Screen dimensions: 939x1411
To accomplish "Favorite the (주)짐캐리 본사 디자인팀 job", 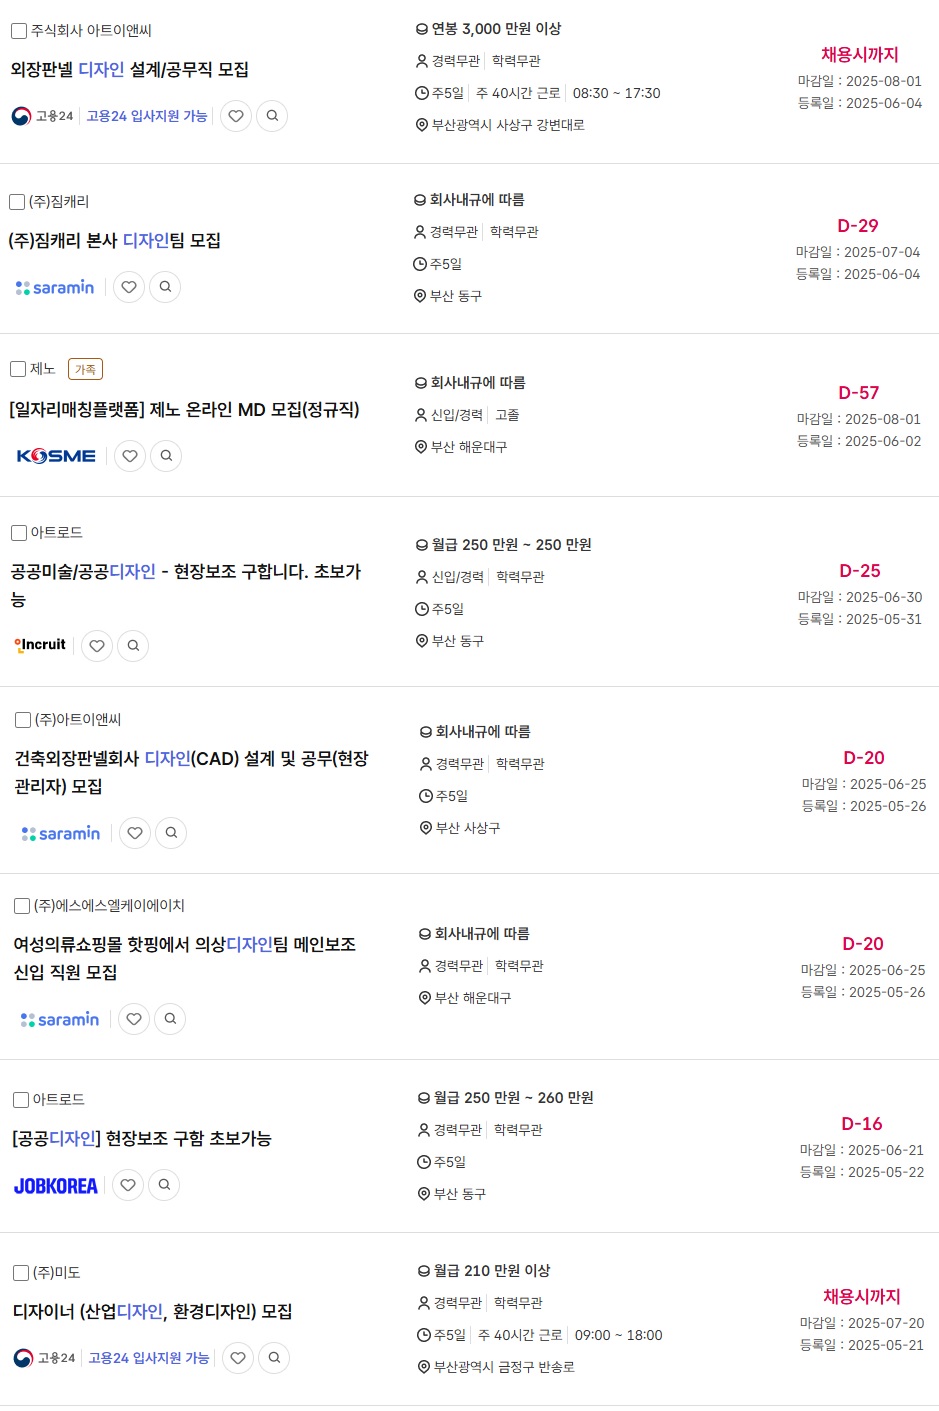I will pyautogui.click(x=129, y=287).
